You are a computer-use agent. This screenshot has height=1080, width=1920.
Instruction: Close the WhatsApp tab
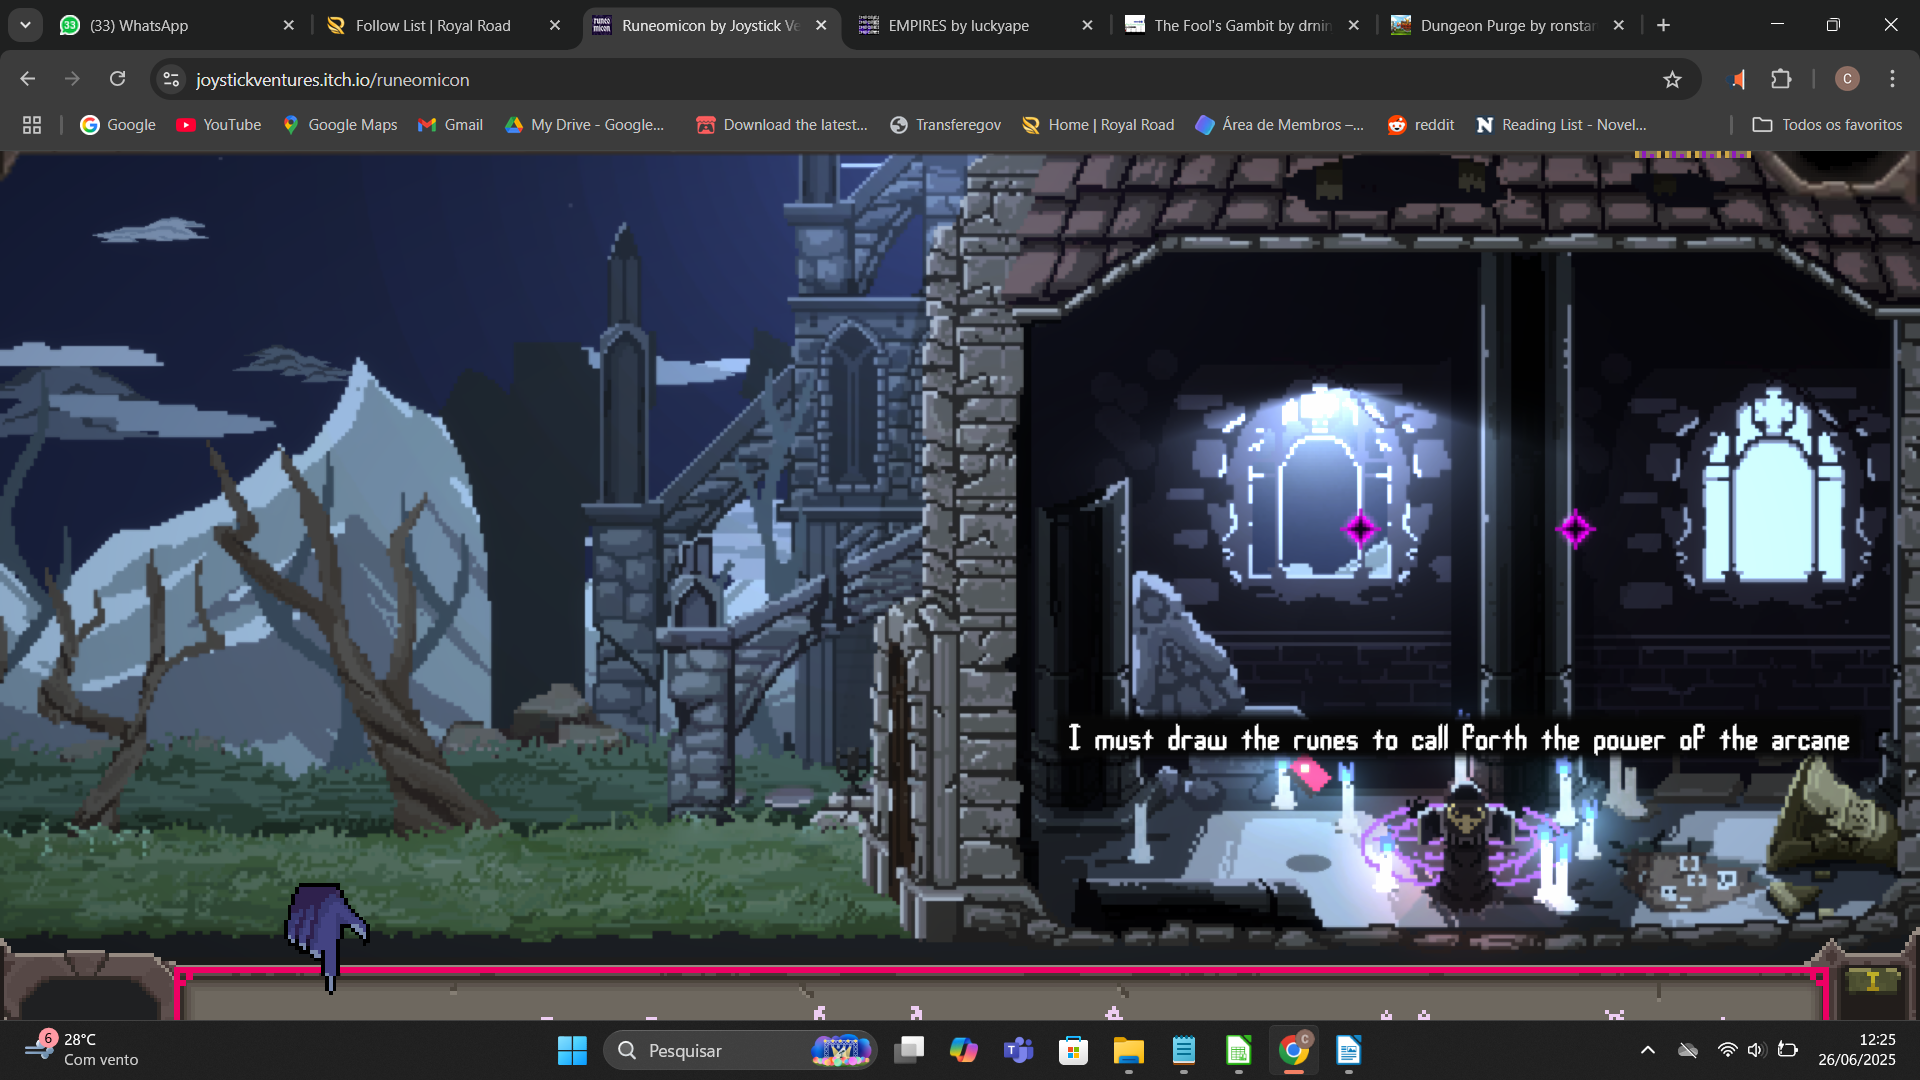[289, 26]
